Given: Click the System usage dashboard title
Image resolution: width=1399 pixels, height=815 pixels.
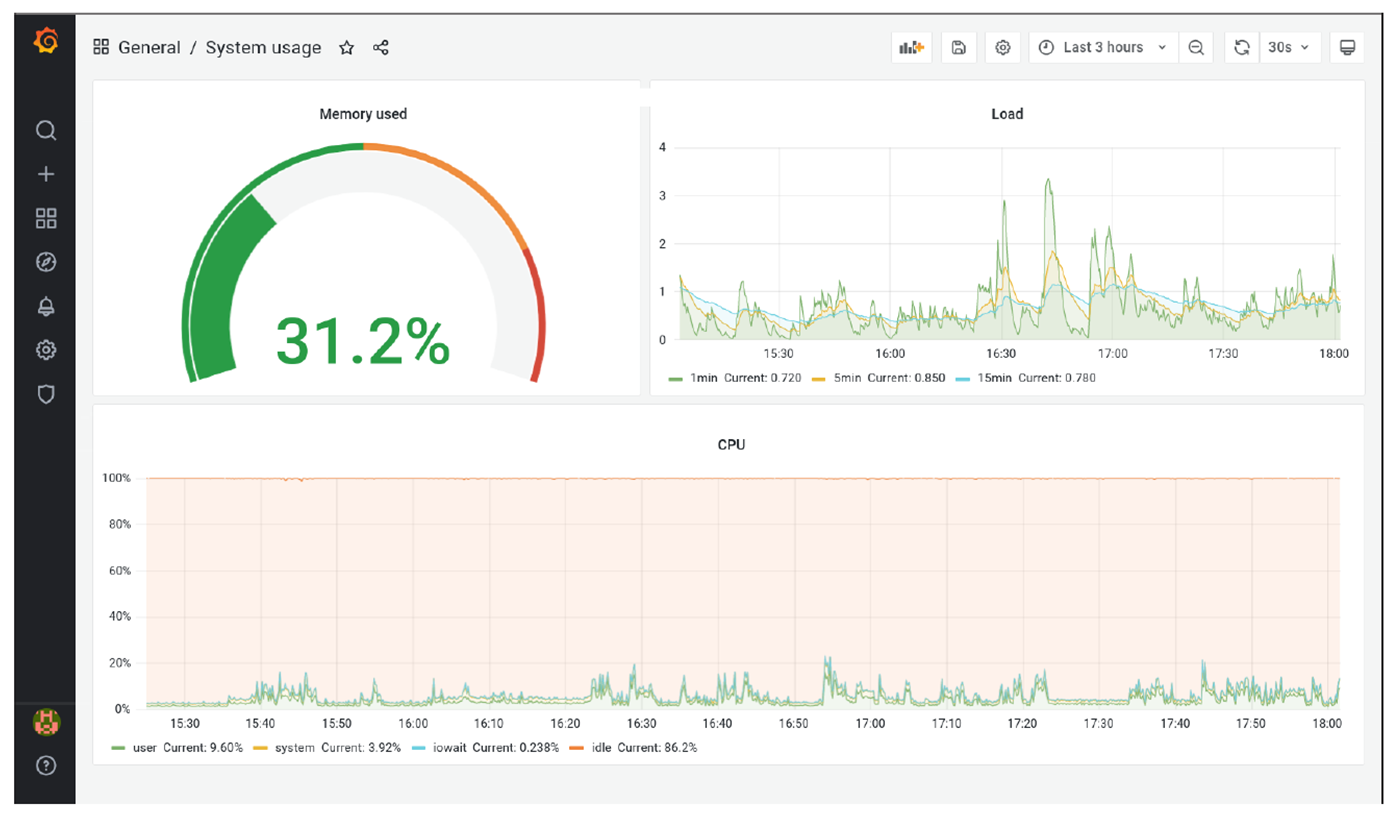Looking at the screenshot, I should (264, 47).
